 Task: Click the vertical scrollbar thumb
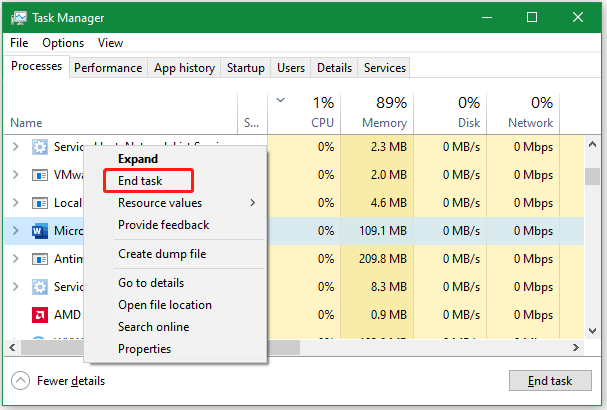pyautogui.click(x=592, y=177)
